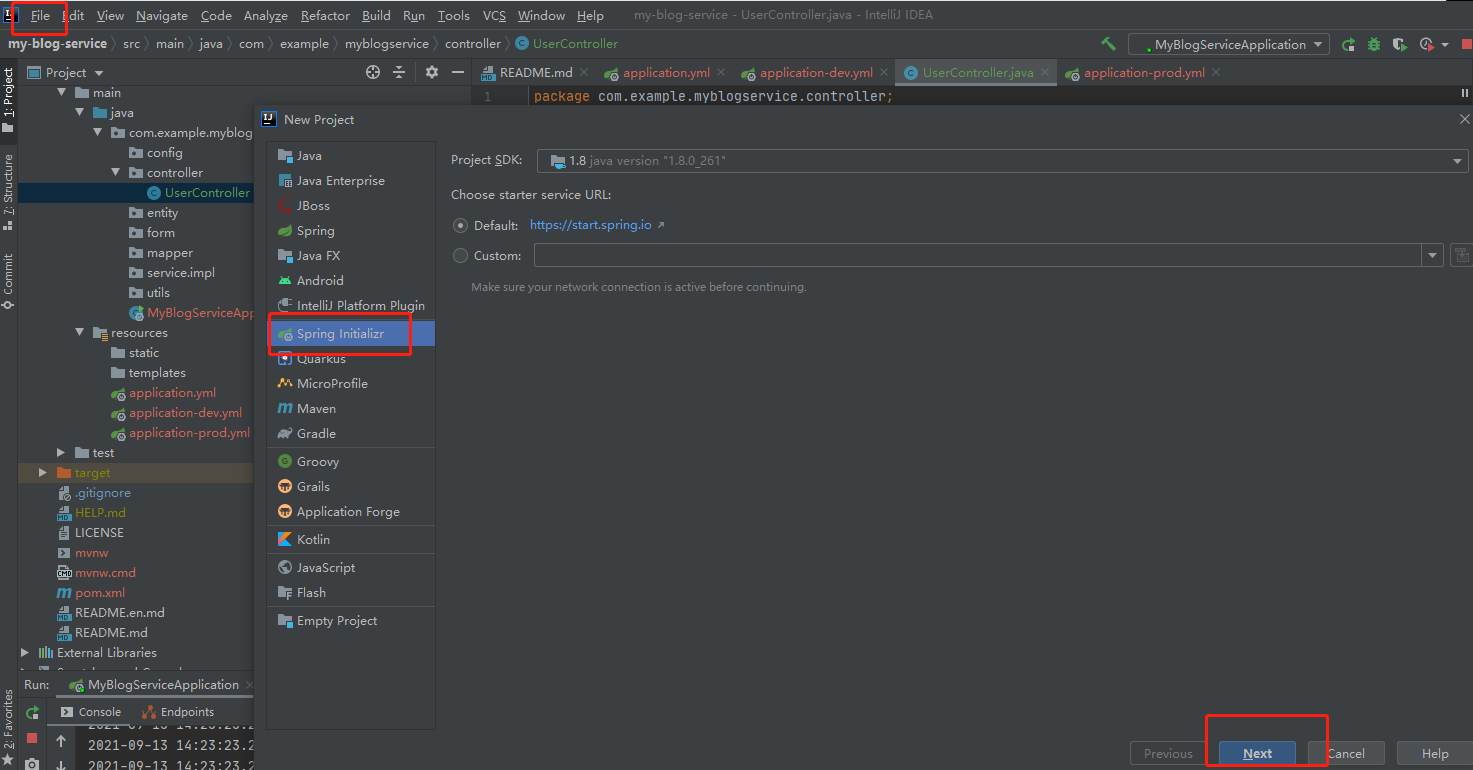Close the UserController.java editor tab
This screenshot has width=1473, height=770.
1044,73
